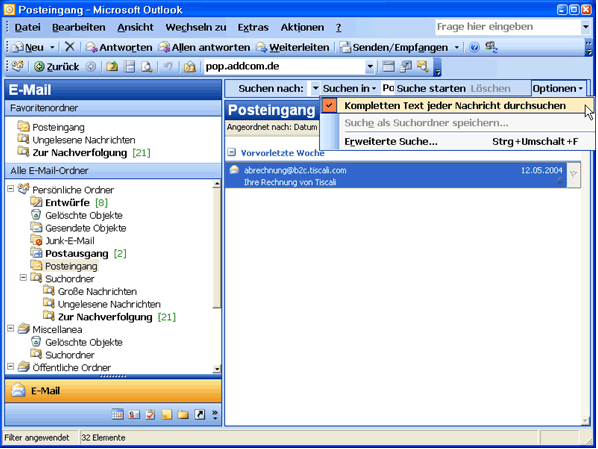Open the Suchen in dropdown
This screenshot has height=449, width=598.
(349, 89)
